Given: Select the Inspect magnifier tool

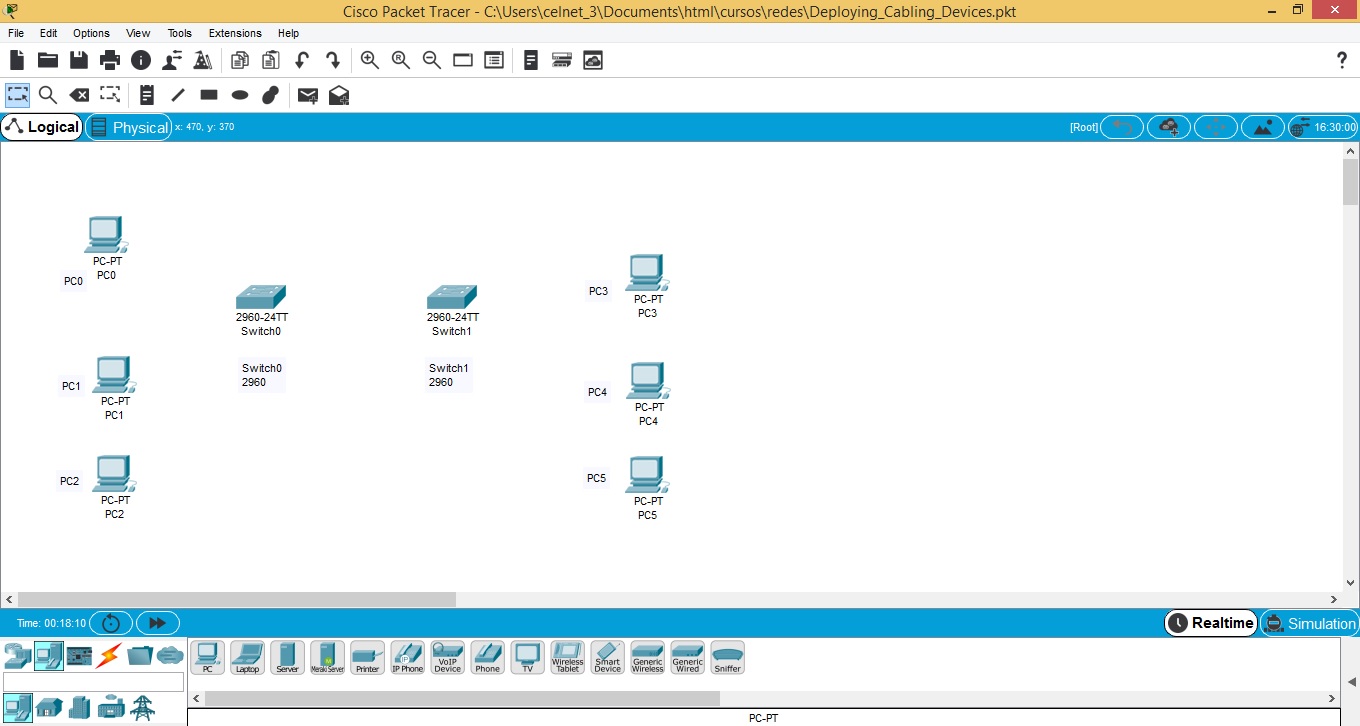Looking at the screenshot, I should coord(47,95).
